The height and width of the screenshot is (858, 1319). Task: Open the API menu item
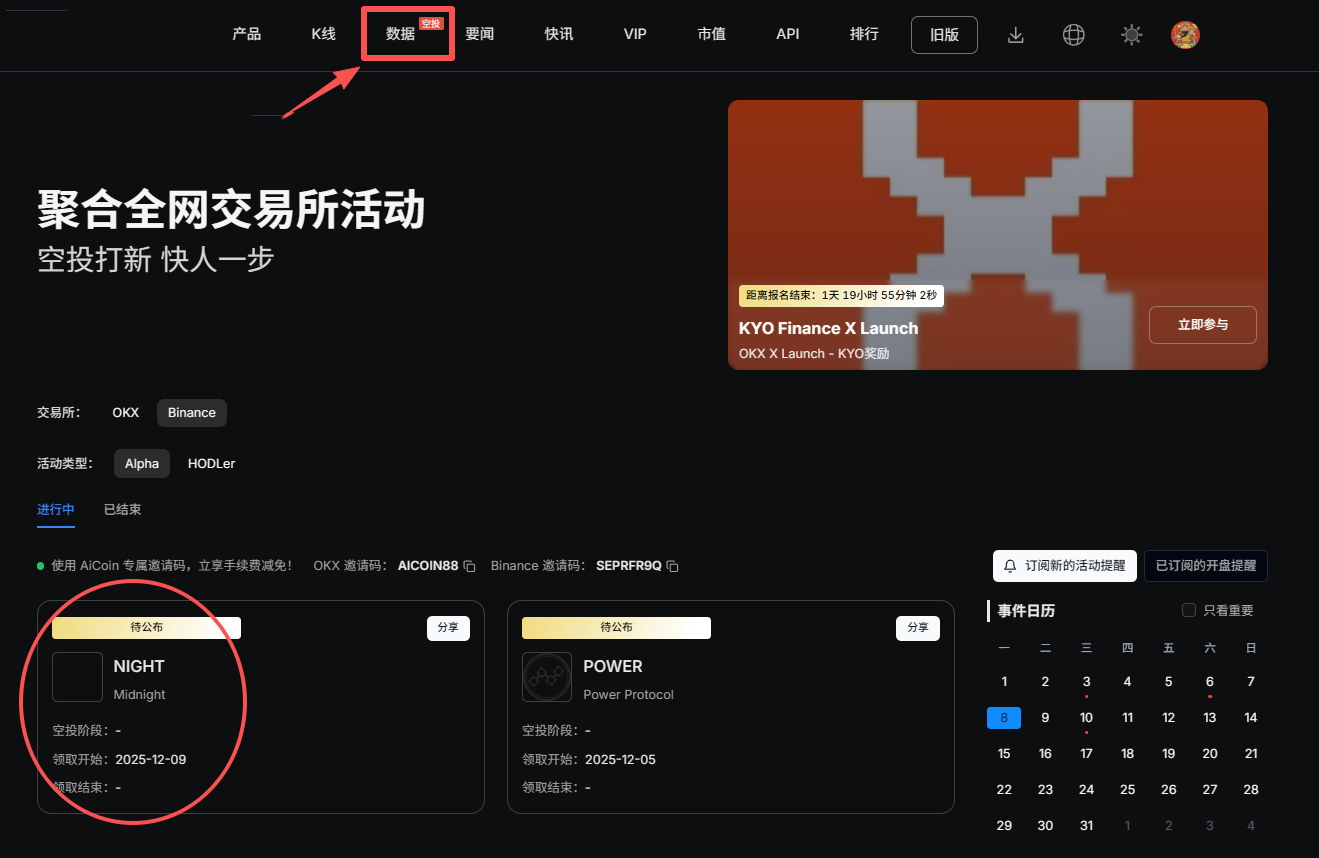788,34
